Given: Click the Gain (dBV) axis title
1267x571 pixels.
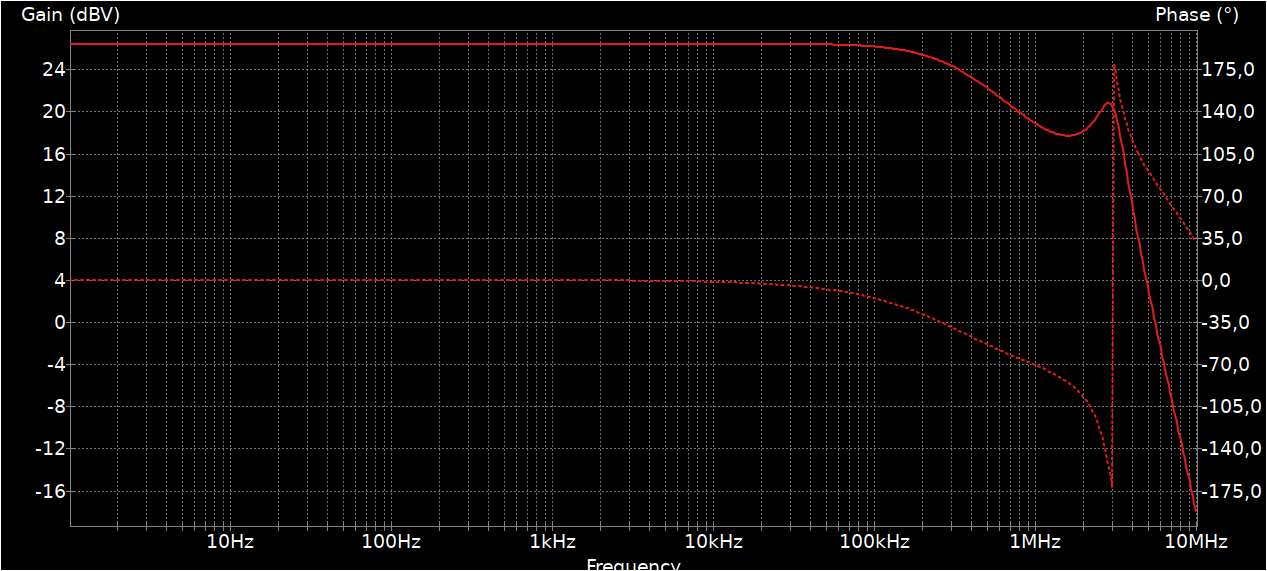Looking at the screenshot, I should pos(70,14).
